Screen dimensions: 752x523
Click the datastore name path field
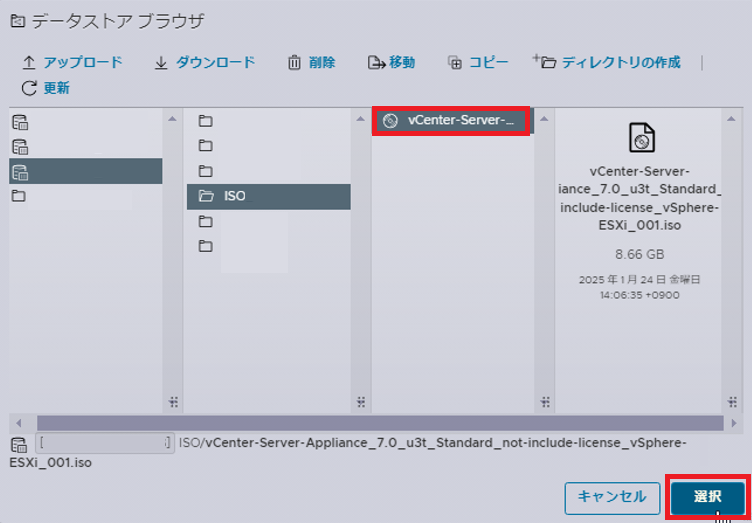pyautogui.click(x=105, y=444)
